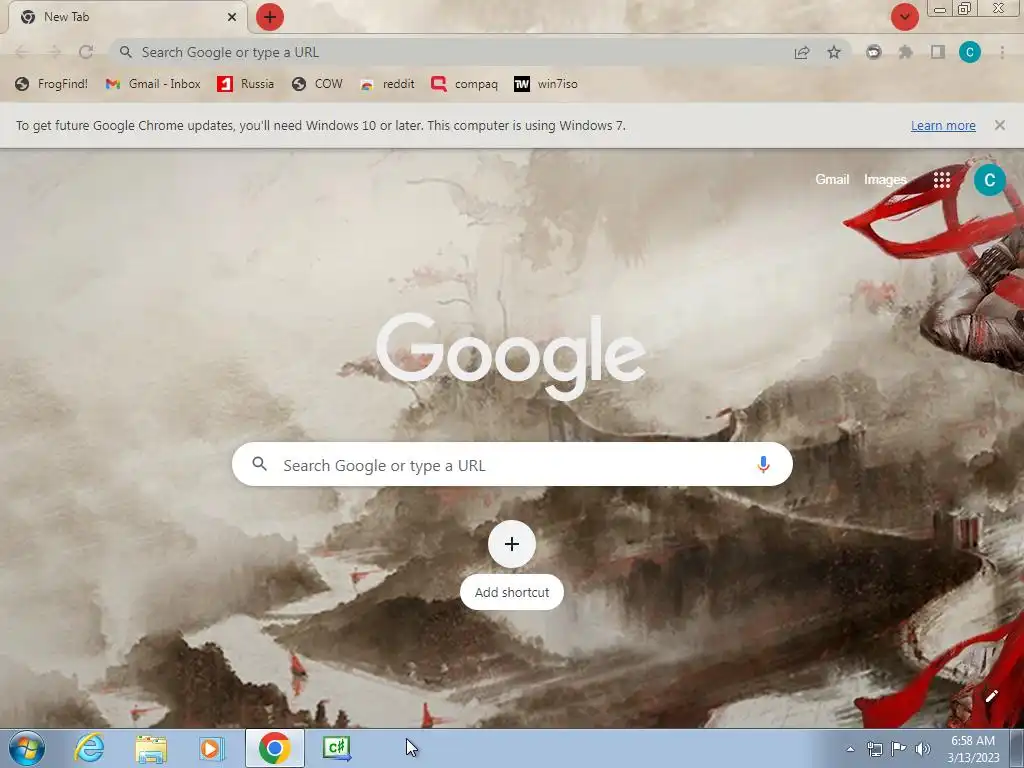1024x768 pixels.
Task: Close the New Tab tab
Action: click(x=232, y=17)
